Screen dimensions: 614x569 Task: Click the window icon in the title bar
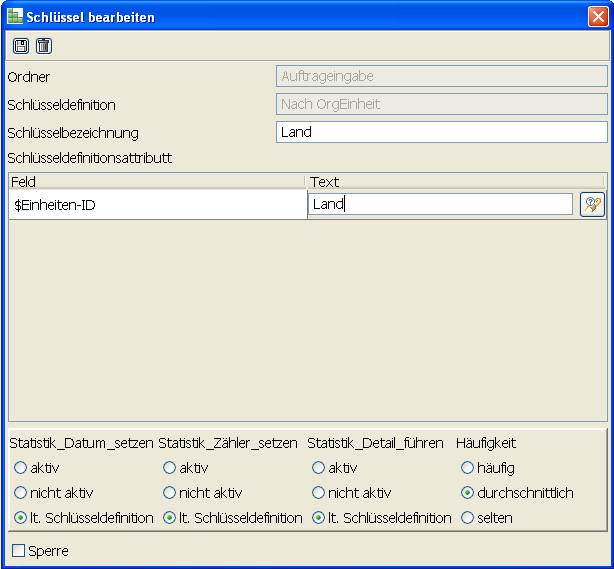(x=15, y=18)
